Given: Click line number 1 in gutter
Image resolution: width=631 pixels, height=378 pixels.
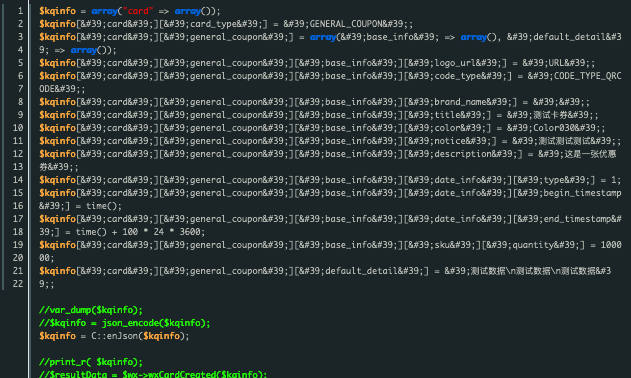Looking at the screenshot, I should (20, 11).
